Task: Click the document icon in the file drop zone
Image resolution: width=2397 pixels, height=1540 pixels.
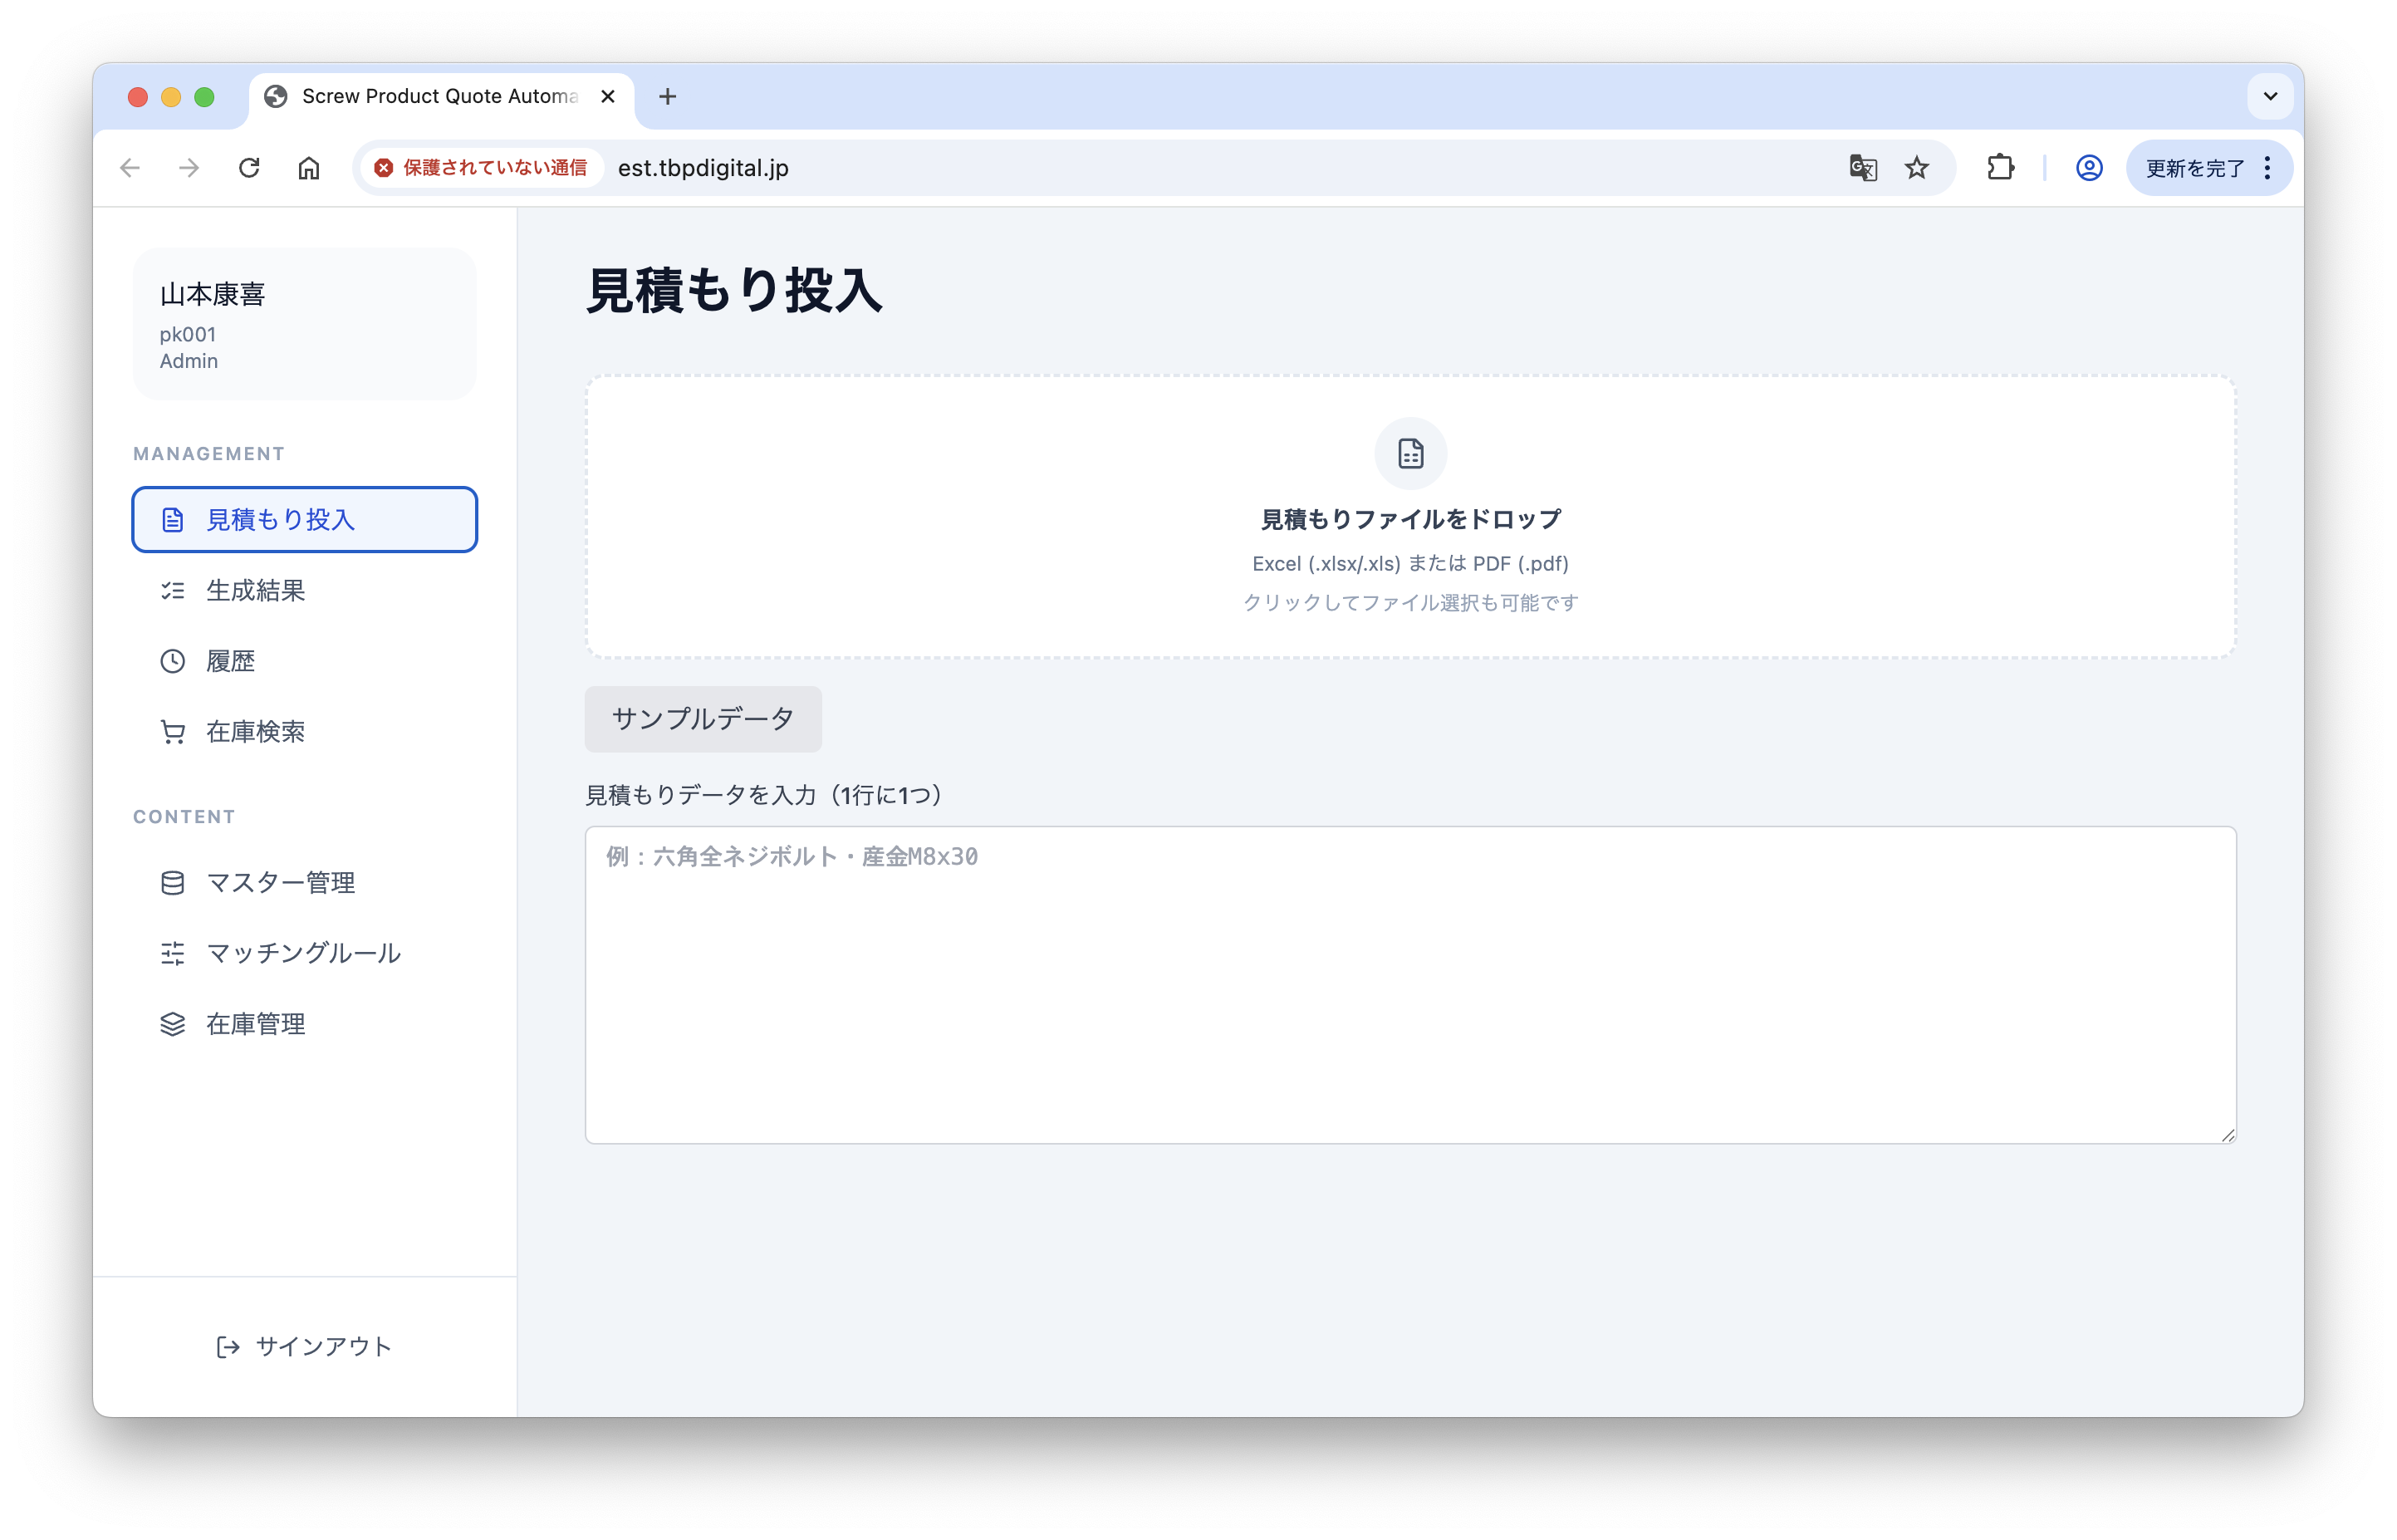Action: 1410,453
